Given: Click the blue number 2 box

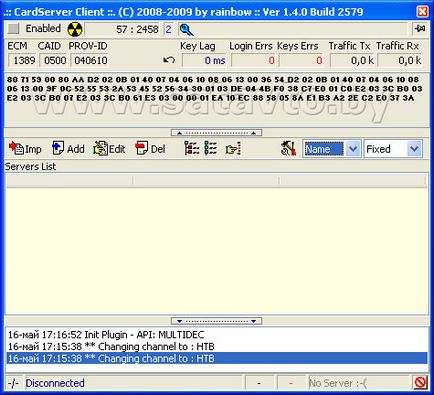Looking at the screenshot, I should (x=169, y=29).
